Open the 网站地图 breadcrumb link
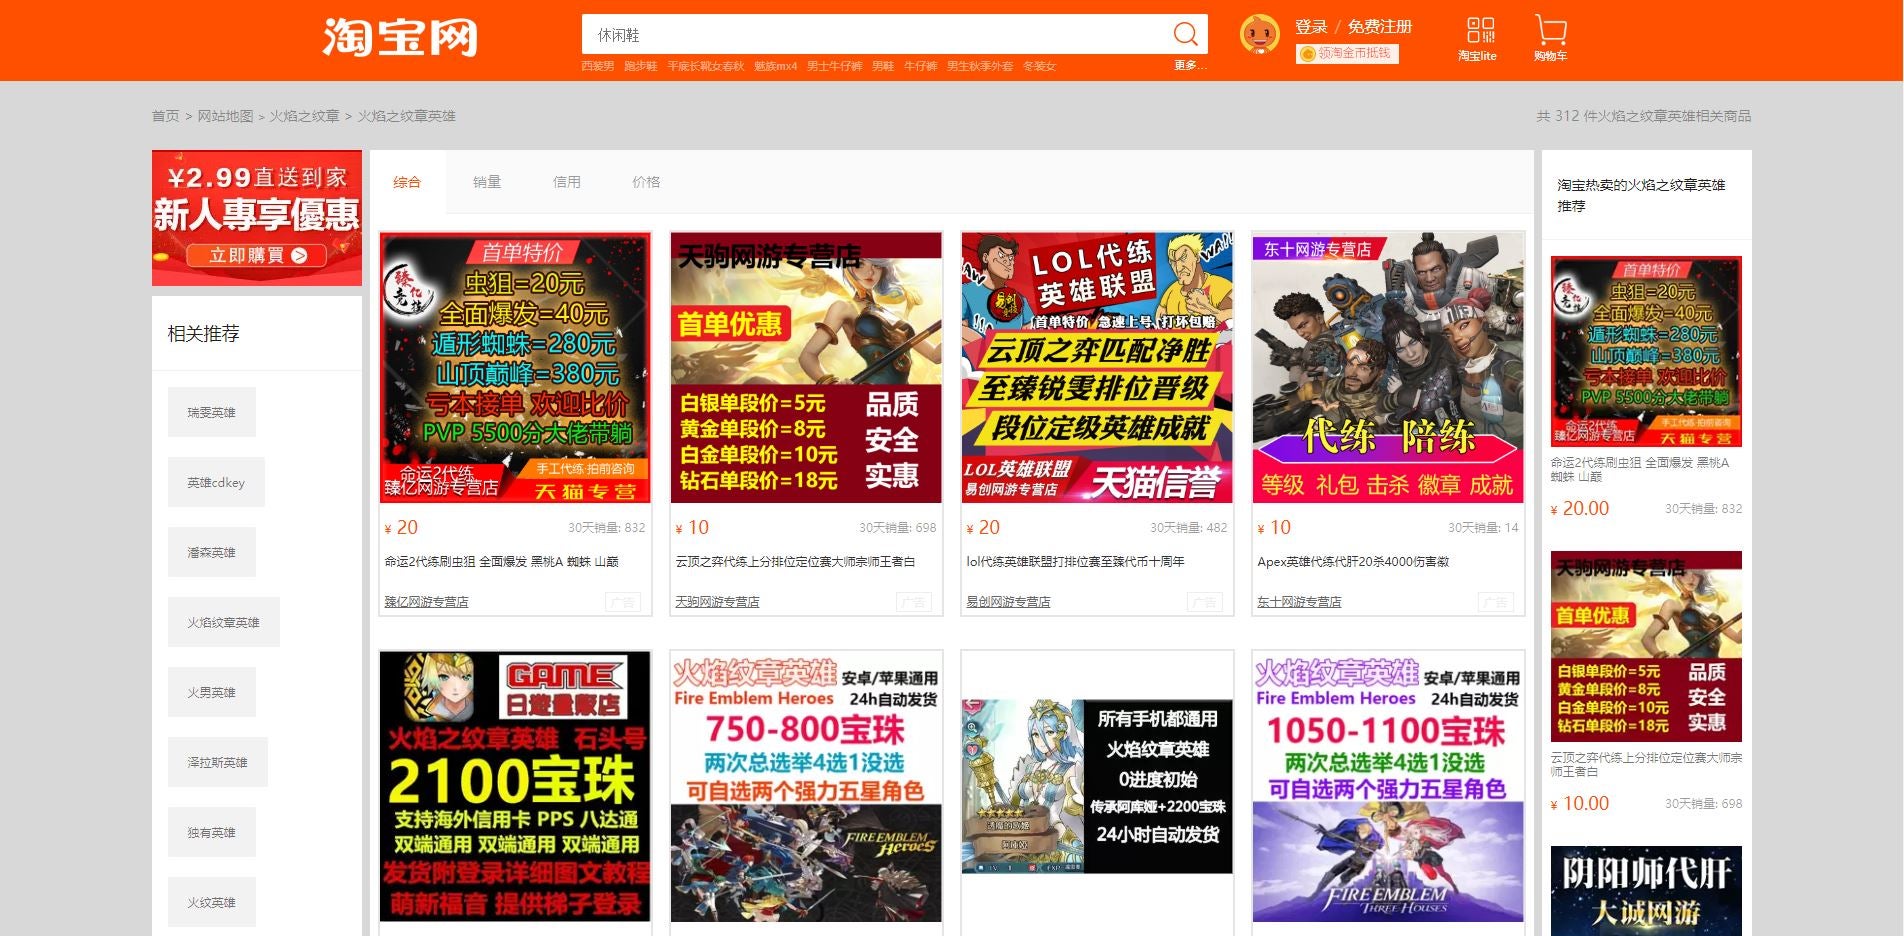The width and height of the screenshot is (1904, 936). 225,116
